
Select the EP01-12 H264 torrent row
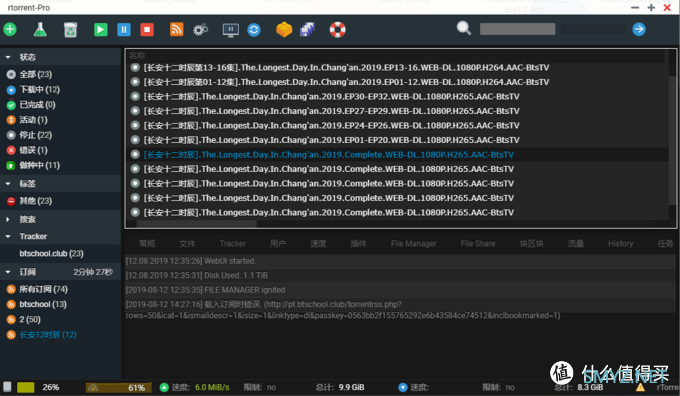(x=397, y=82)
